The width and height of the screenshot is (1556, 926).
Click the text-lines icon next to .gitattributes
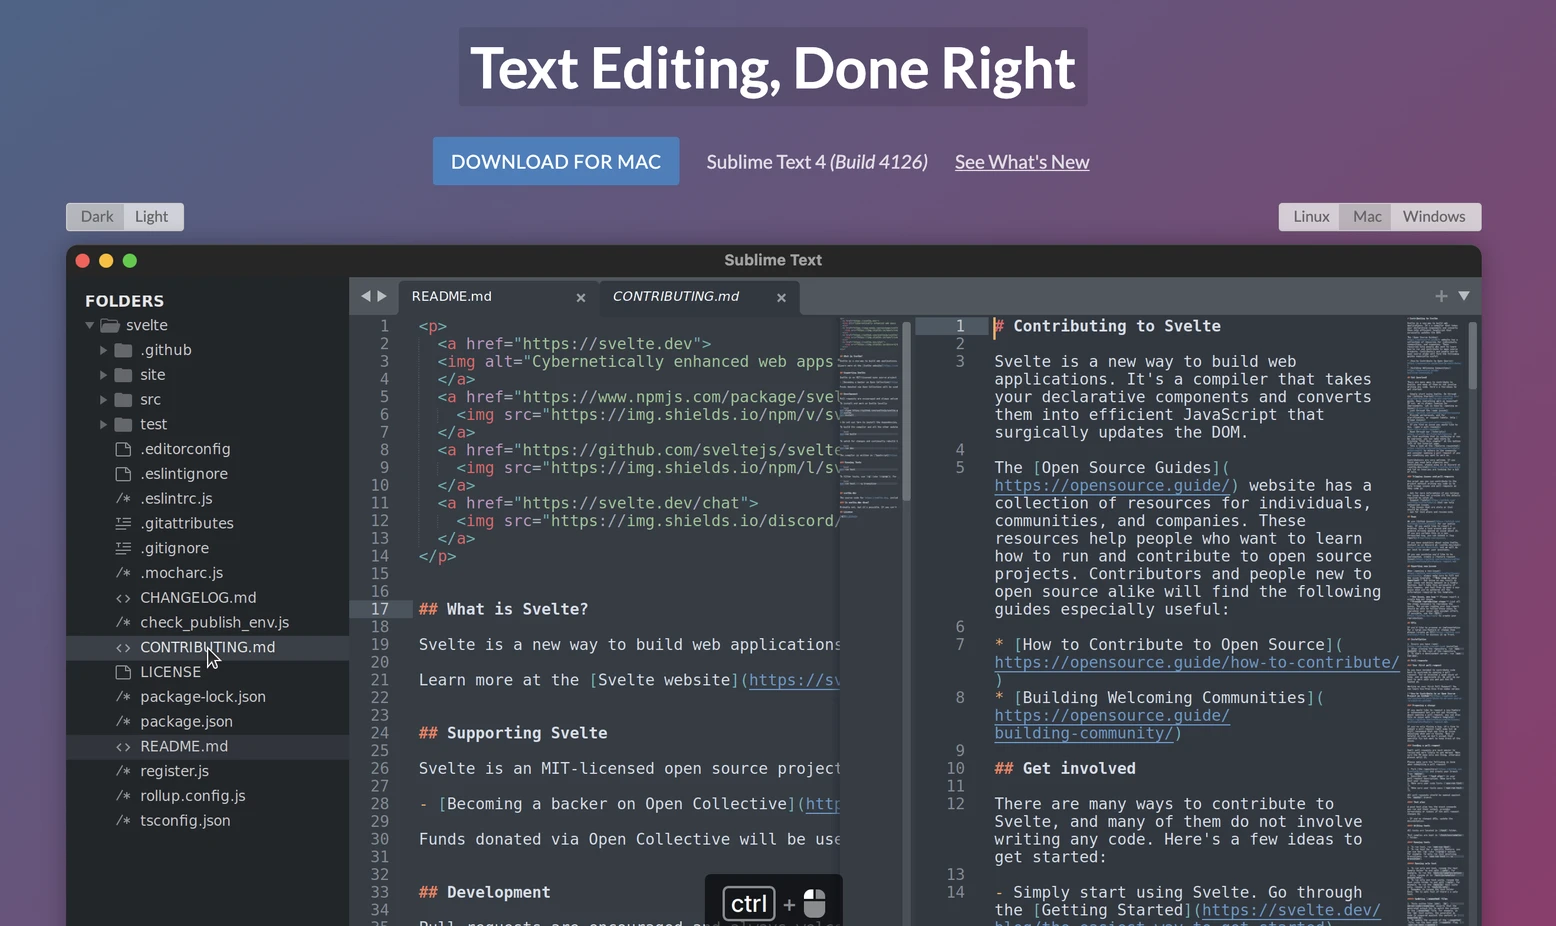[x=123, y=523]
